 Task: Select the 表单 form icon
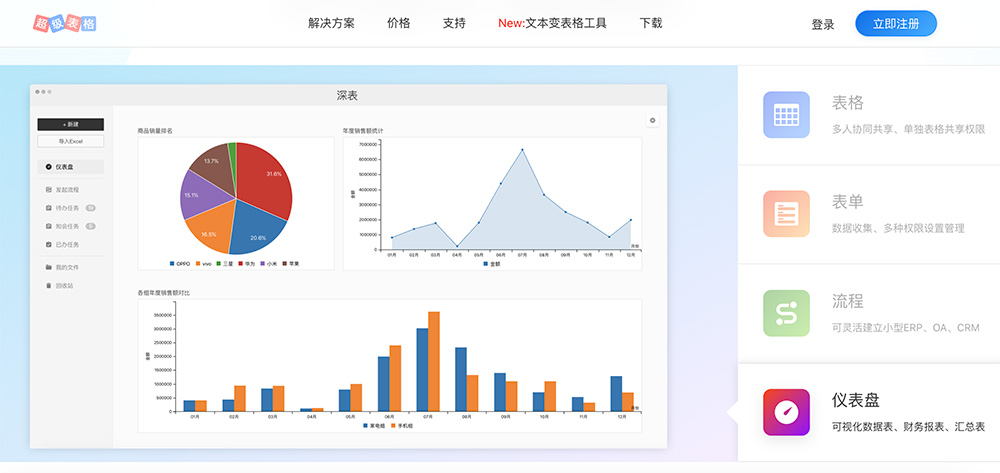coord(786,214)
